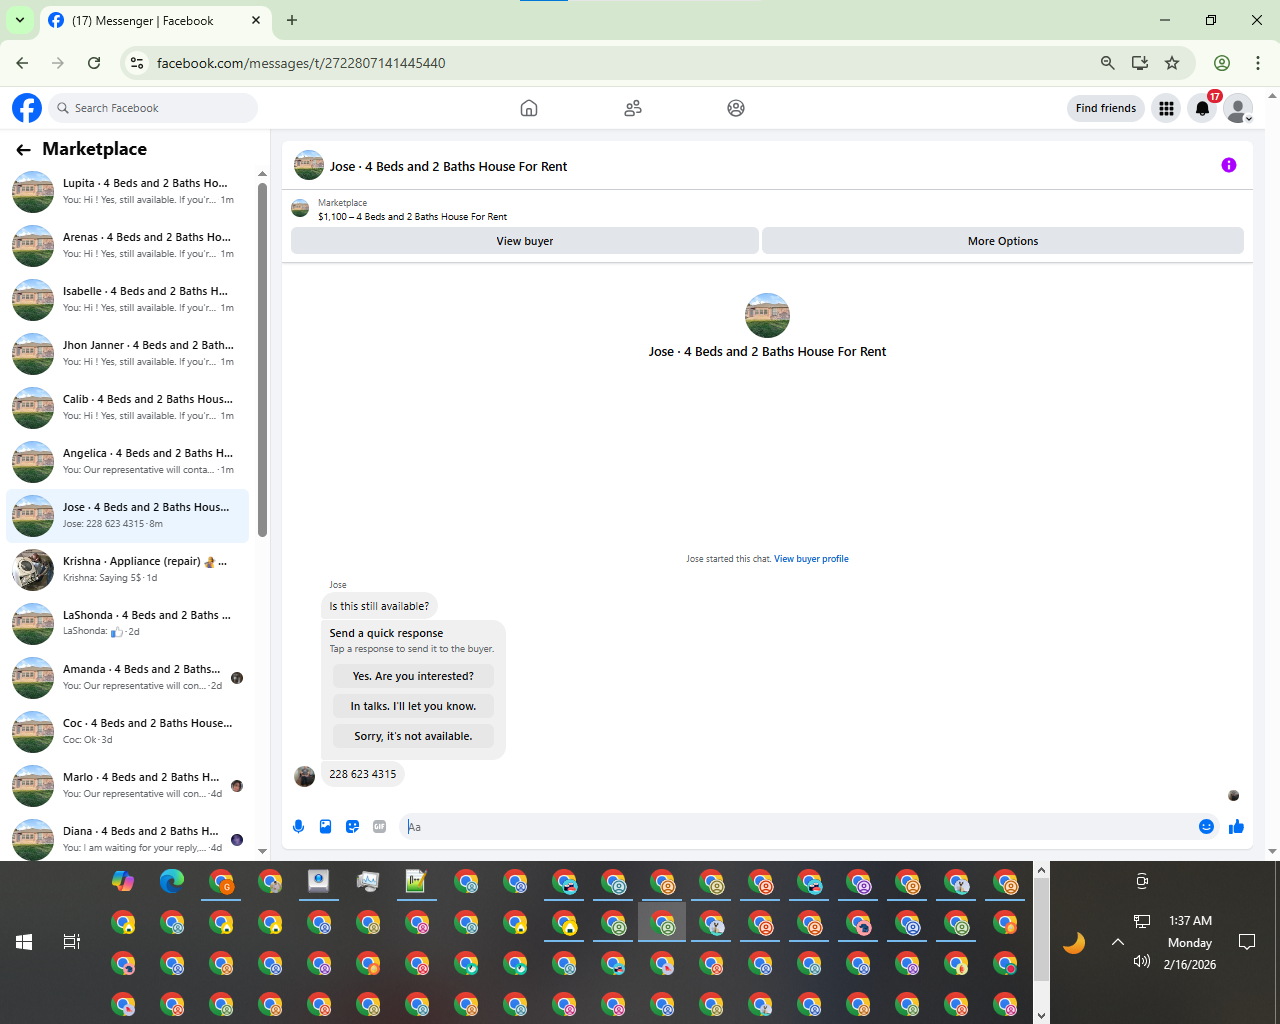Click the conversation list scrollbar
This screenshot has height=1024, width=1280.
(262, 360)
